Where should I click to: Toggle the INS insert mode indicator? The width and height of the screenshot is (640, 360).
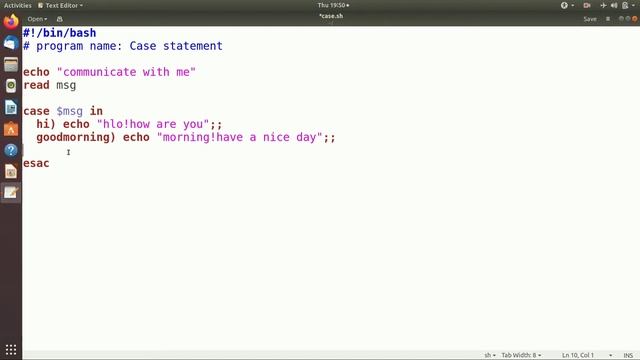(628, 356)
